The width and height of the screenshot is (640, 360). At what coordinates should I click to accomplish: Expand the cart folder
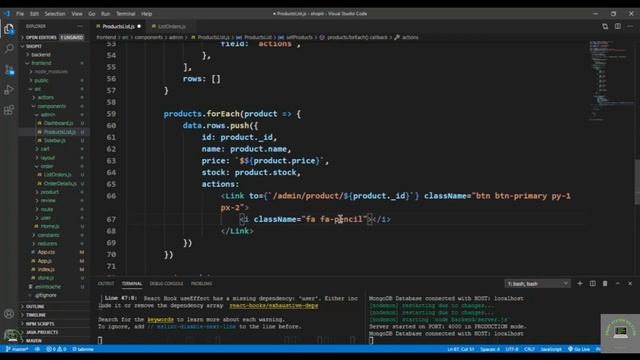point(44,149)
